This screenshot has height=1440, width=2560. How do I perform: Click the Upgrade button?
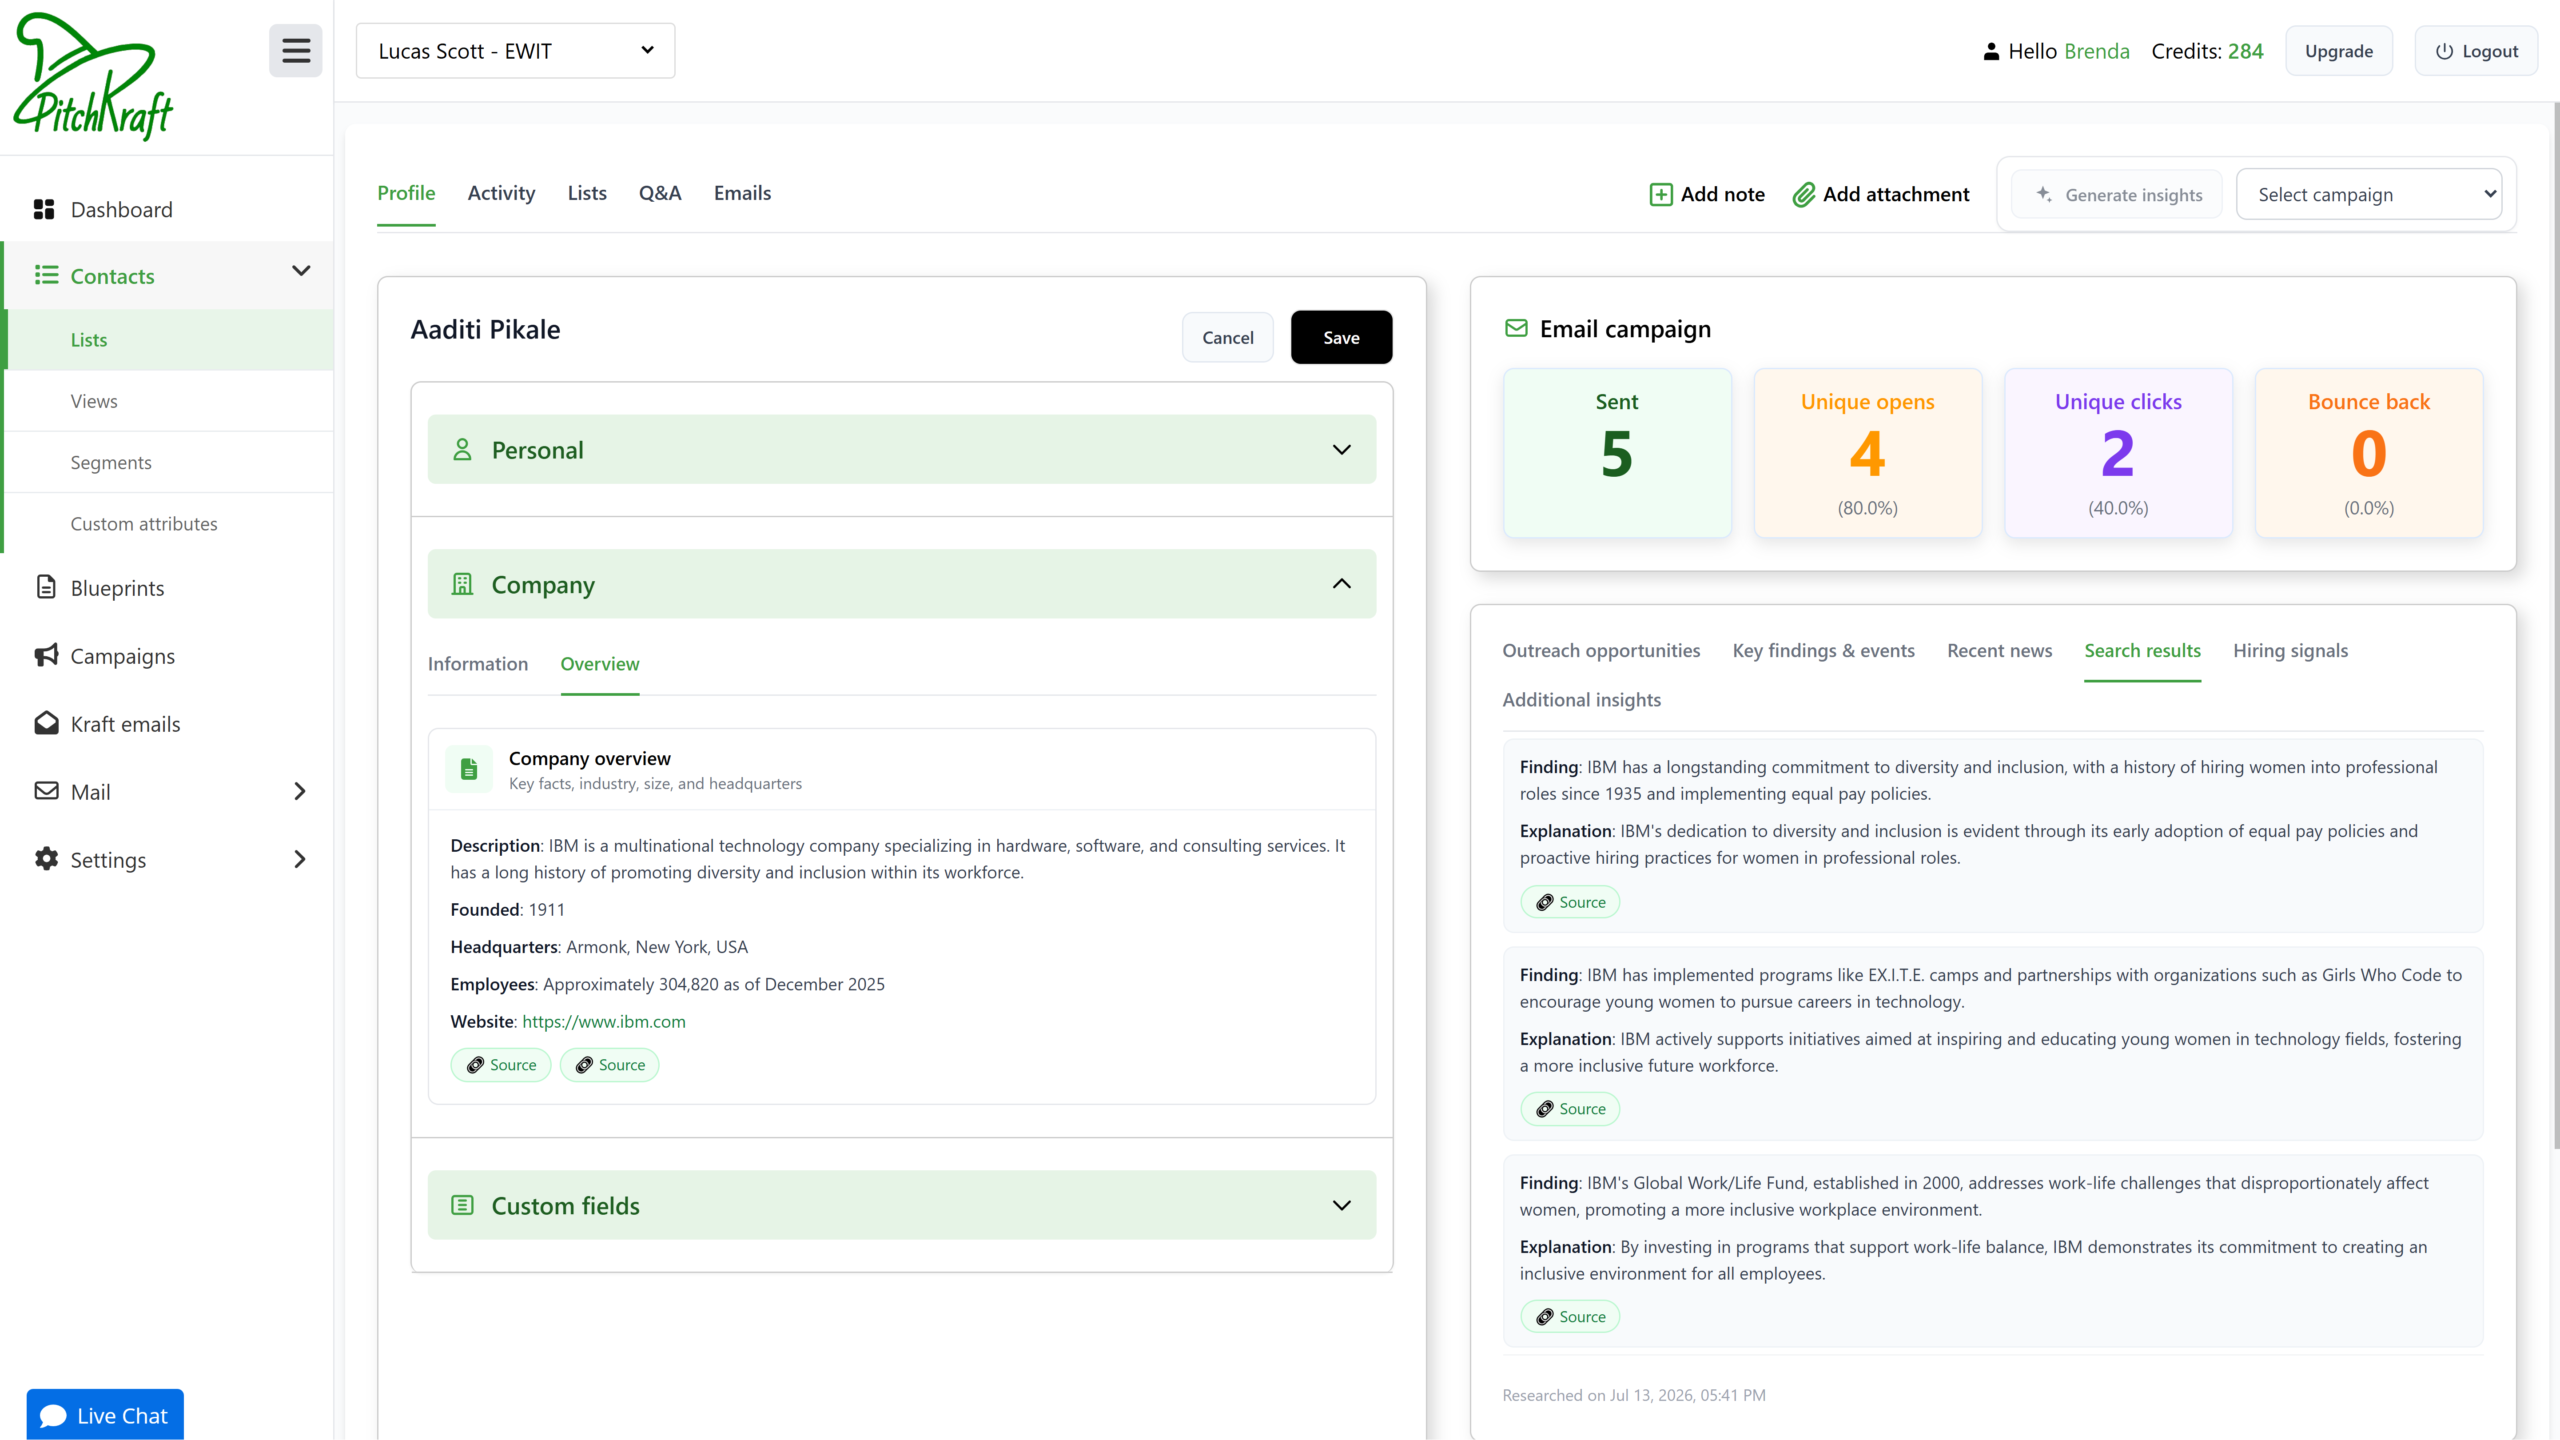(2339, 51)
